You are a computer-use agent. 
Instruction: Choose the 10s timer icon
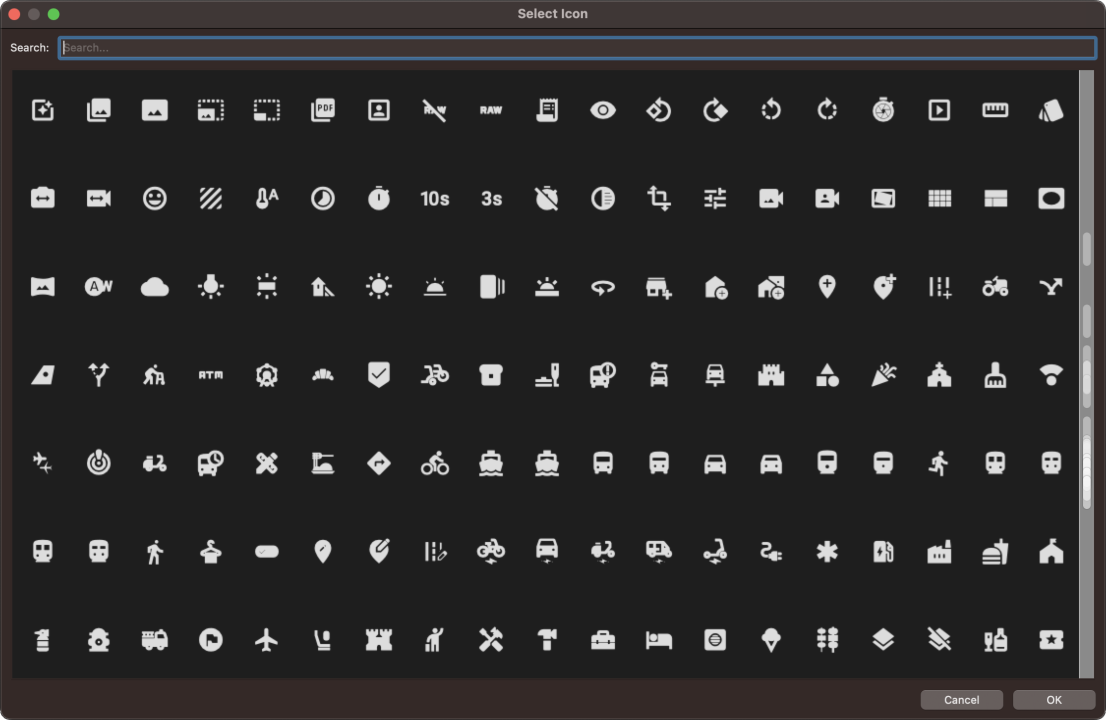(x=435, y=199)
